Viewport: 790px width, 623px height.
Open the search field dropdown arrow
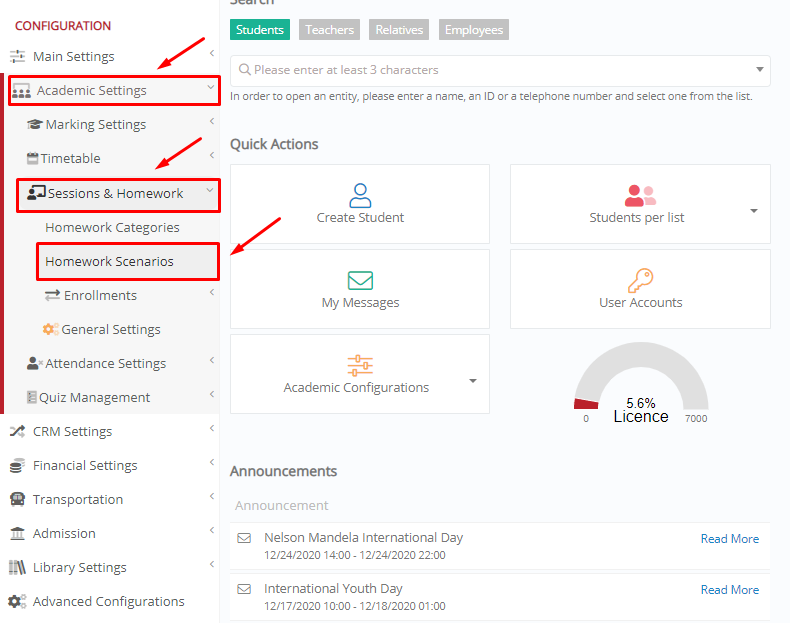[x=760, y=70]
